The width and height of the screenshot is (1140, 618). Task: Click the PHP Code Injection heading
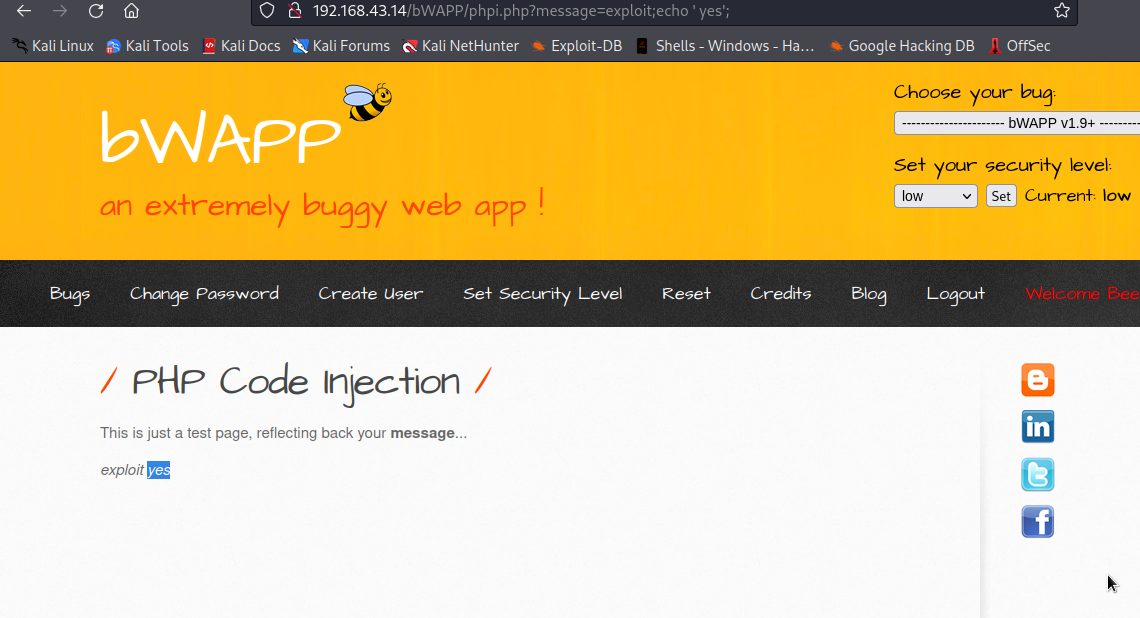(x=296, y=382)
